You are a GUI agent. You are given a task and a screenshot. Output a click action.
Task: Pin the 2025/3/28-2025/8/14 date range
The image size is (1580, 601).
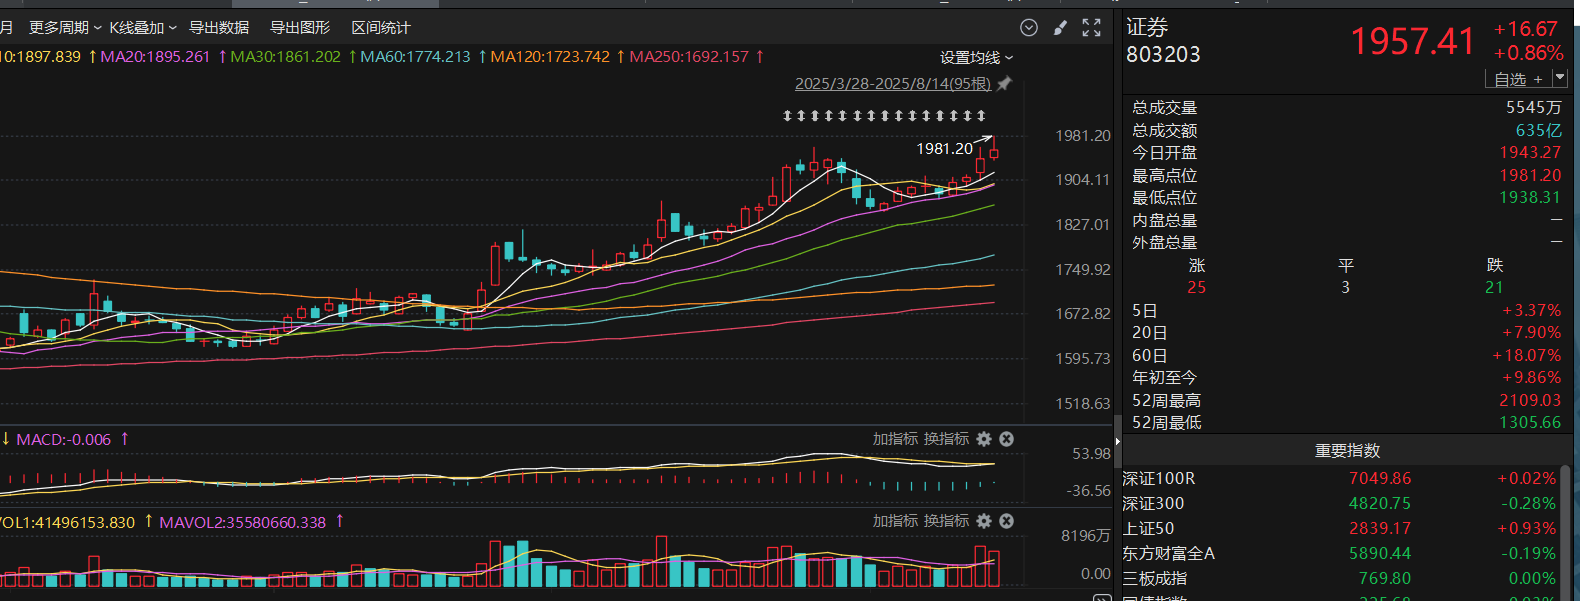(1004, 84)
